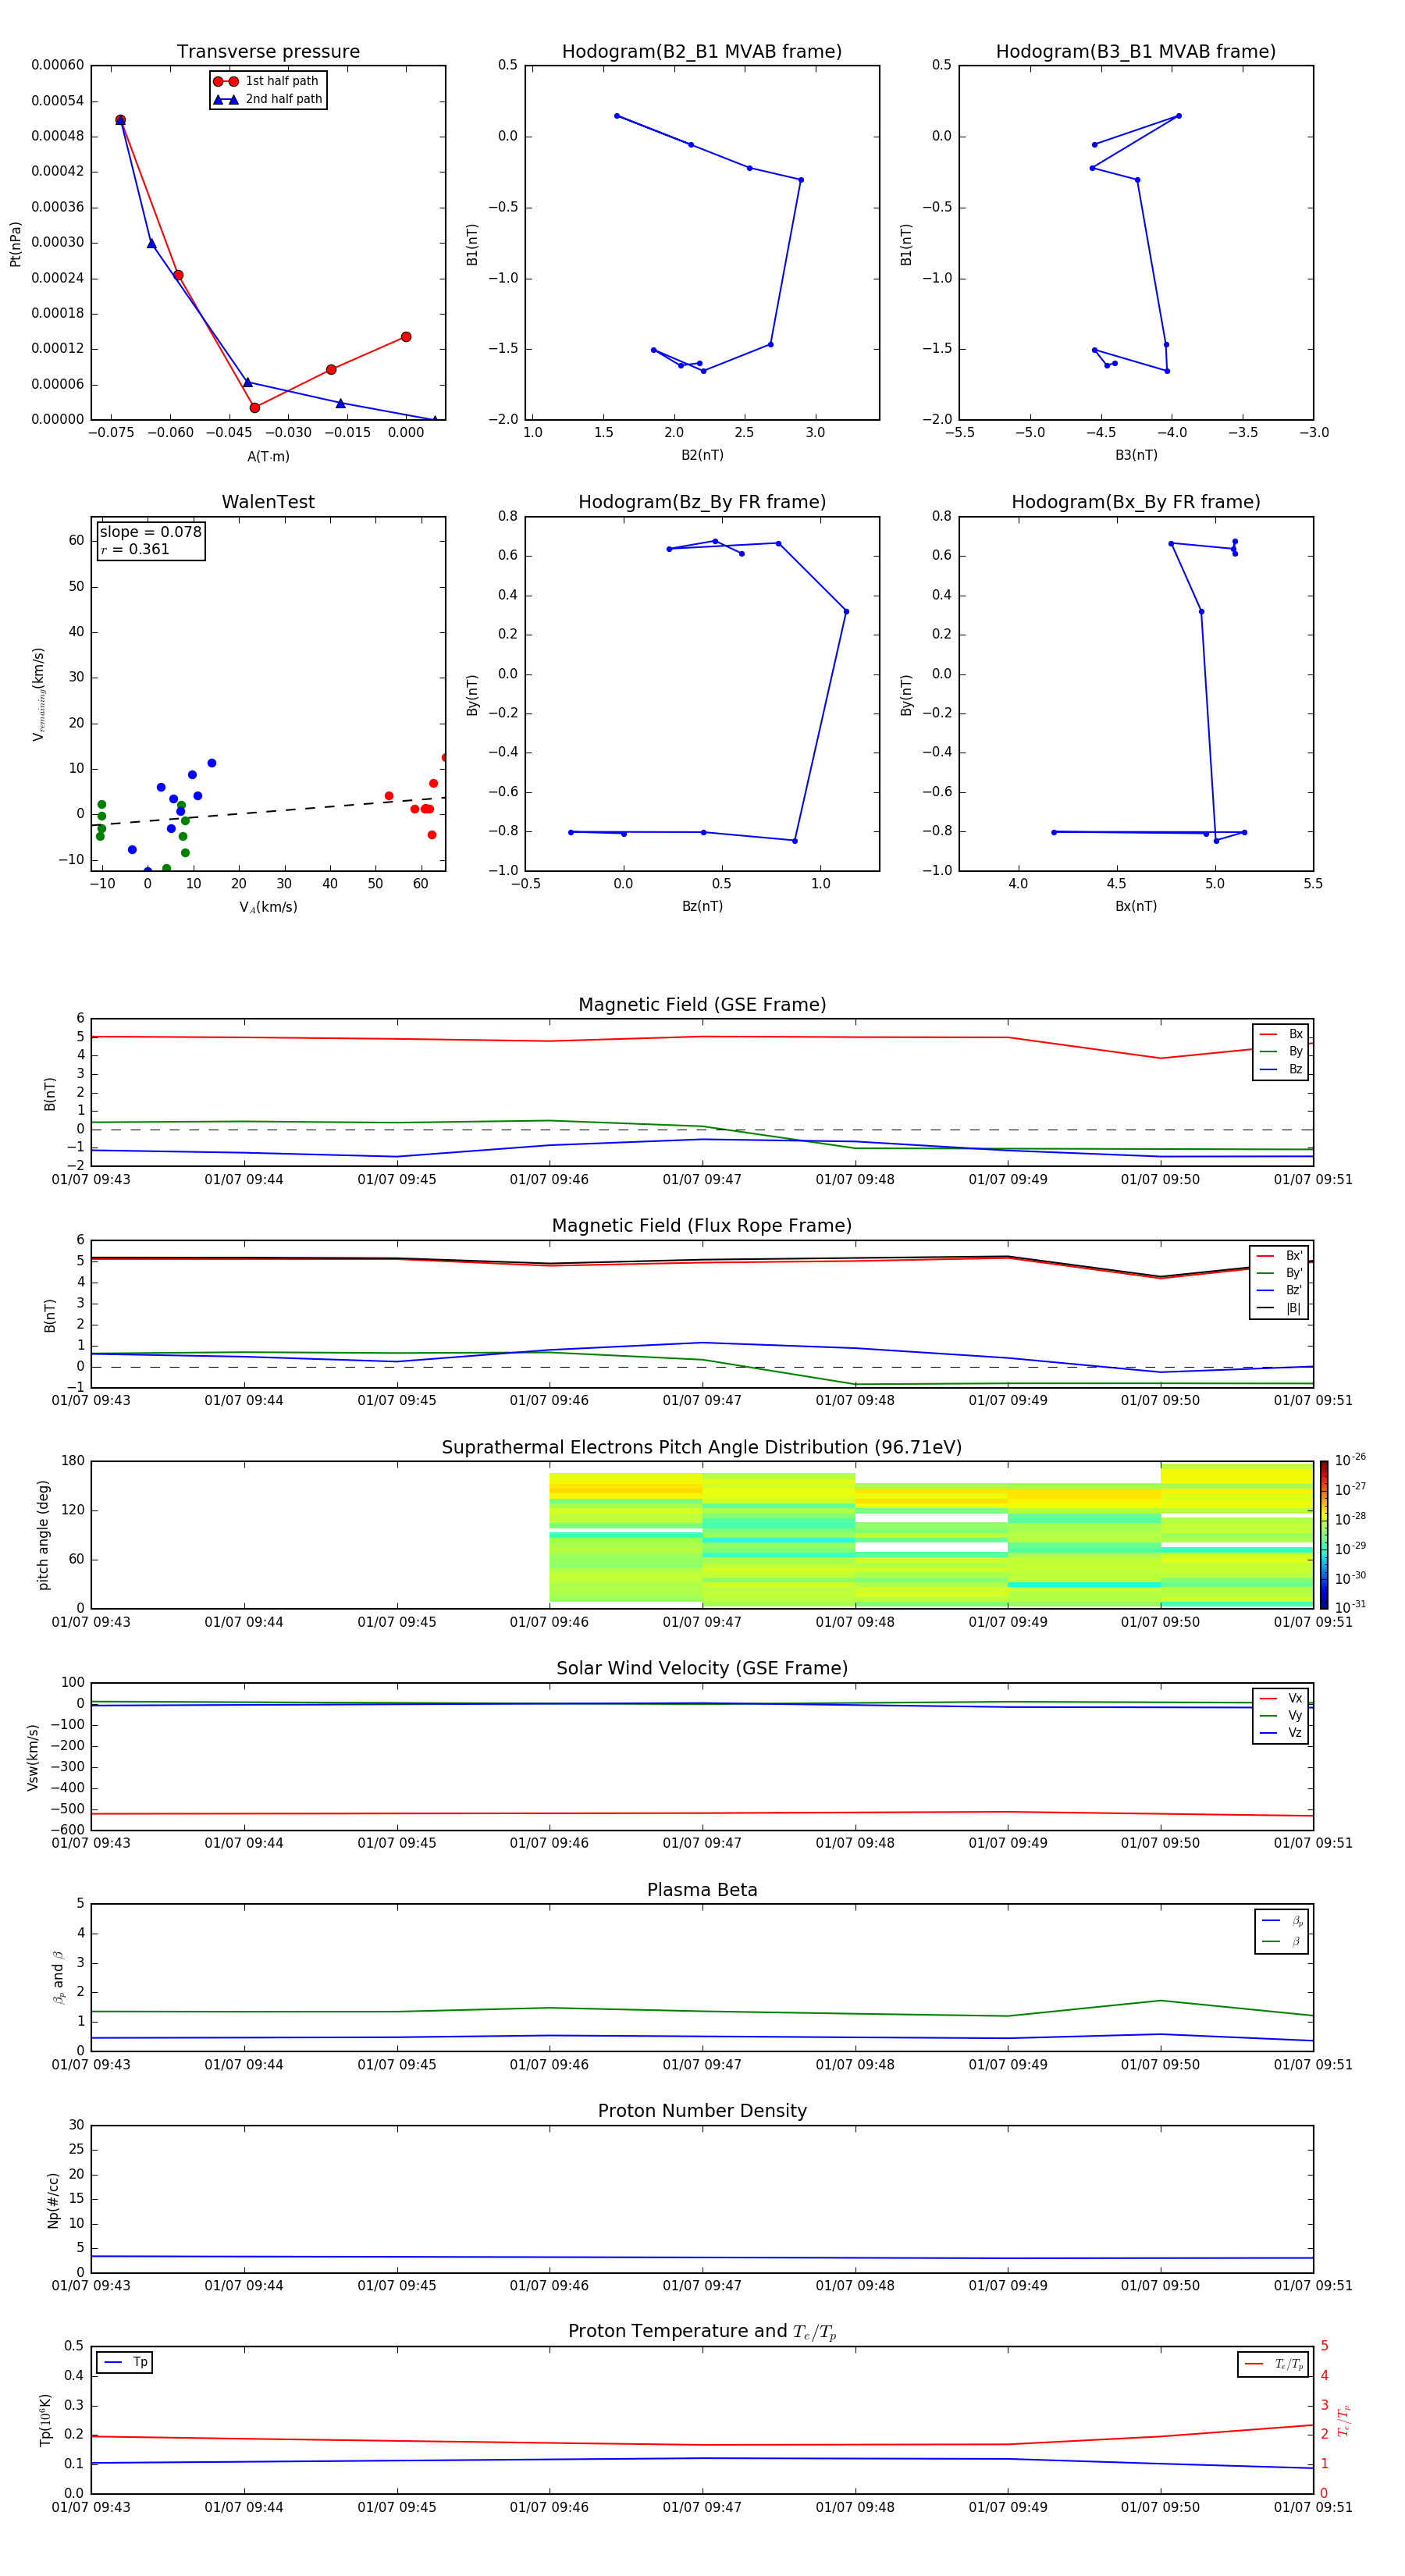1405x2576 pixels.
Task: Click the By legend entry in GSE plot
Action: coord(1281,1052)
